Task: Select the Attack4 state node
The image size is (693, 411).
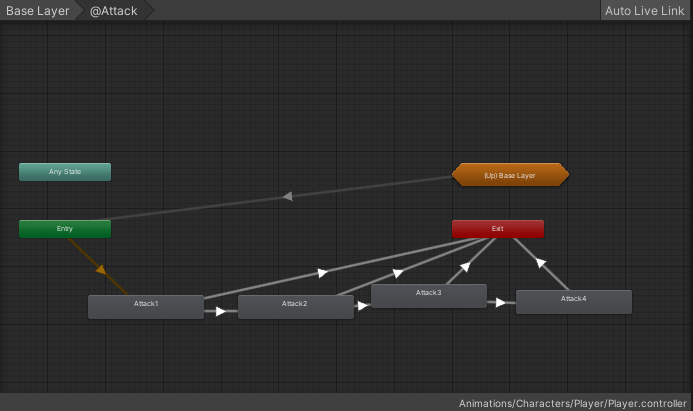Action: (x=574, y=302)
